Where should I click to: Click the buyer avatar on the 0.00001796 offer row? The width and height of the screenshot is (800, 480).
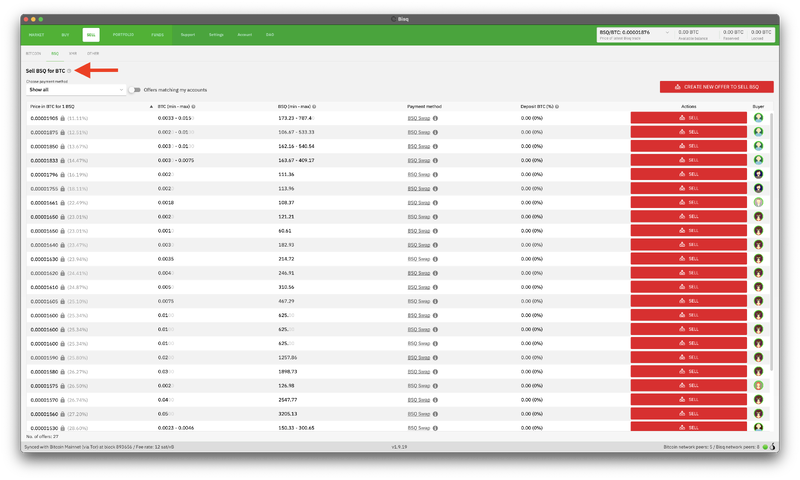759,174
